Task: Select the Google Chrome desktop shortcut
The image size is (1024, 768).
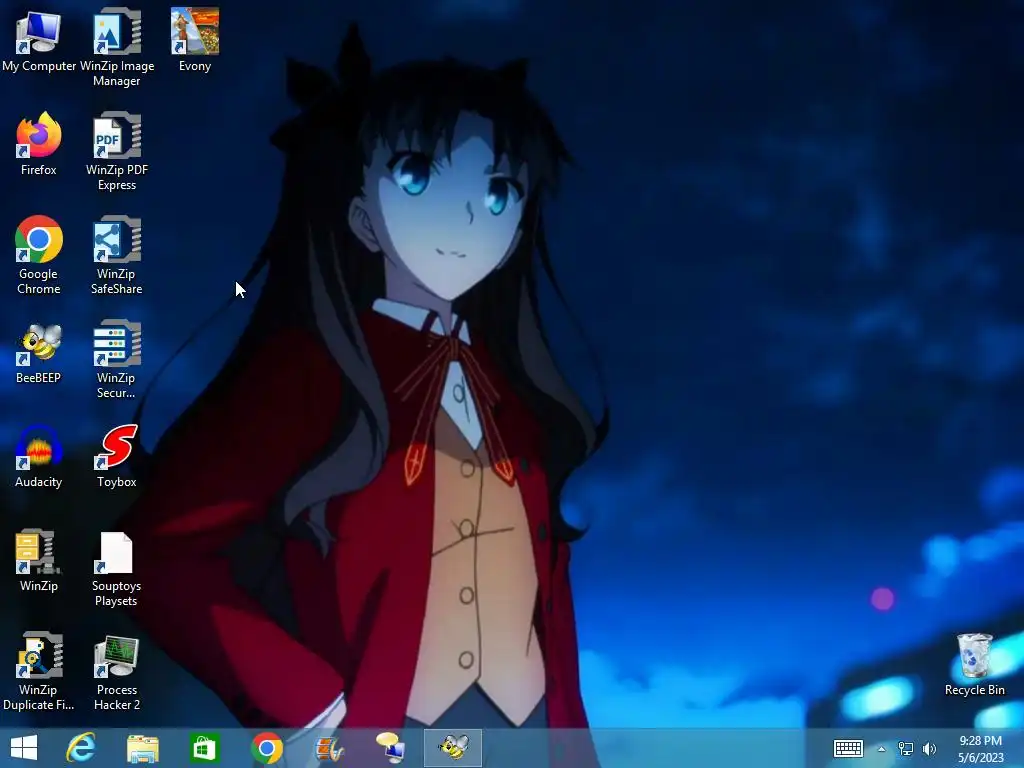Action: coord(39,255)
